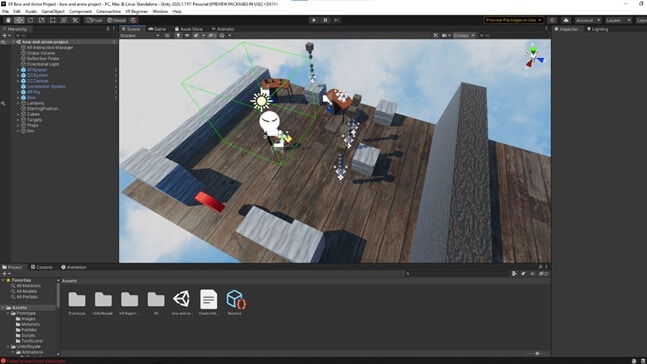This screenshot has height=364, width=647.
Task: Click the Project search field
Action: (x=457, y=274)
